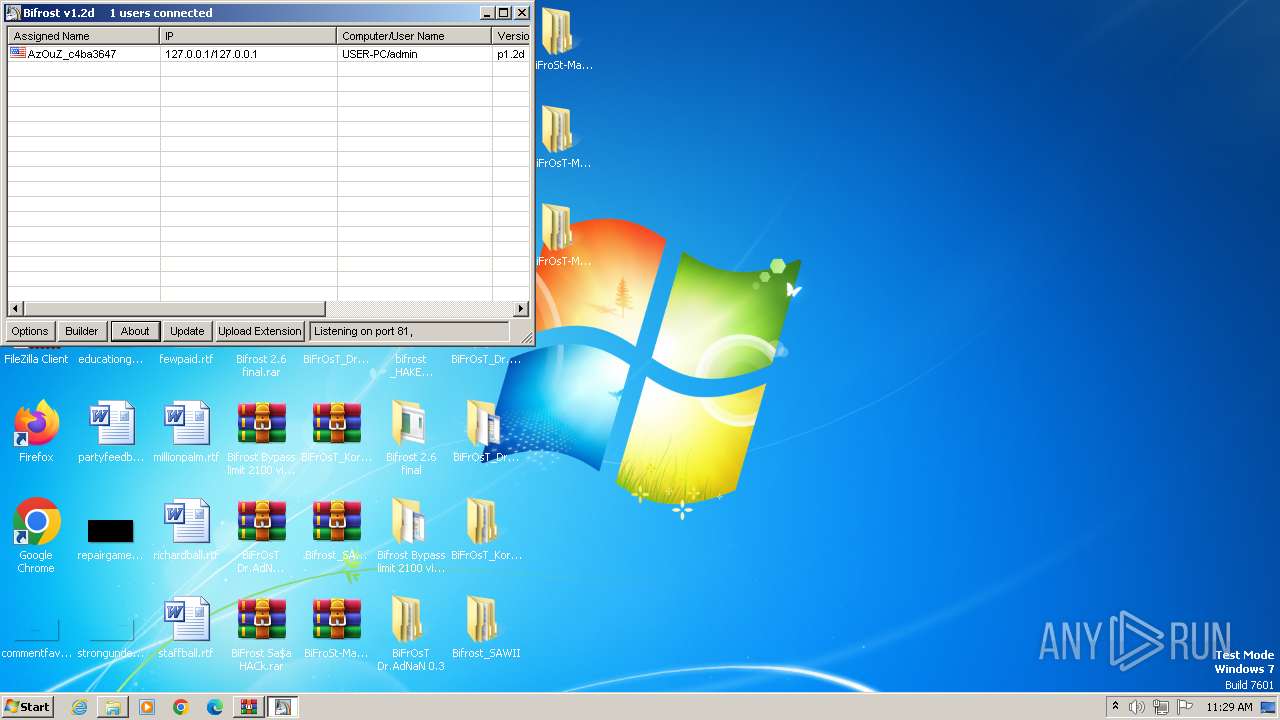Select the AzOuZ_c4ba3647 connected user row
This screenshot has height=720, width=1280.
click(x=268, y=54)
